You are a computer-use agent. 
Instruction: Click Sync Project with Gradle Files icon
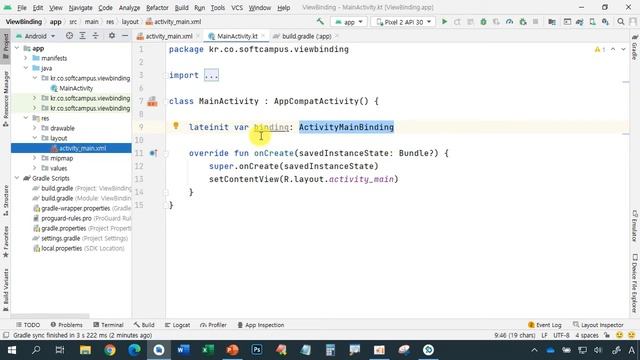(580, 22)
